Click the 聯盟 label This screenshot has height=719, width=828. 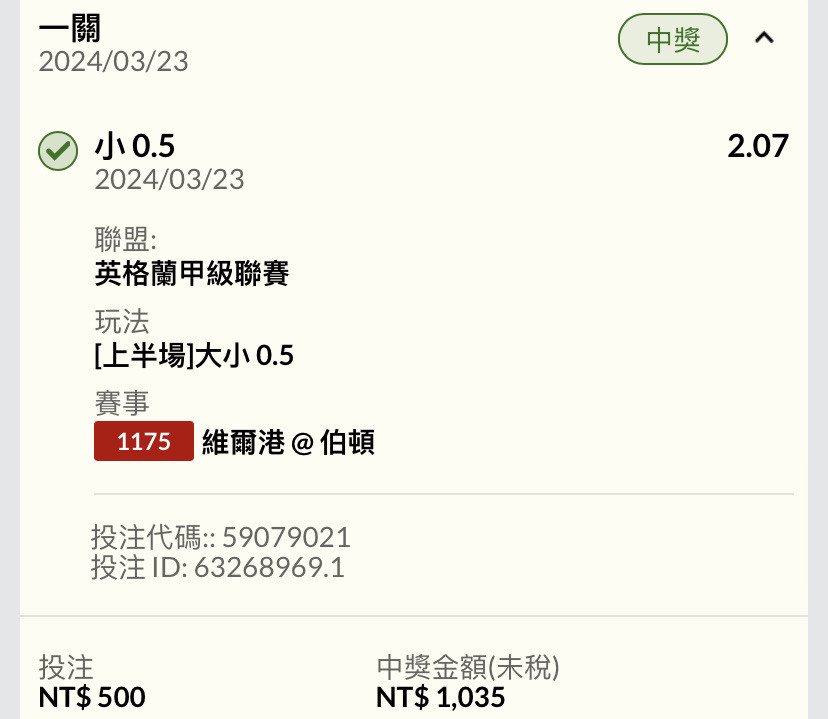[x=126, y=239]
